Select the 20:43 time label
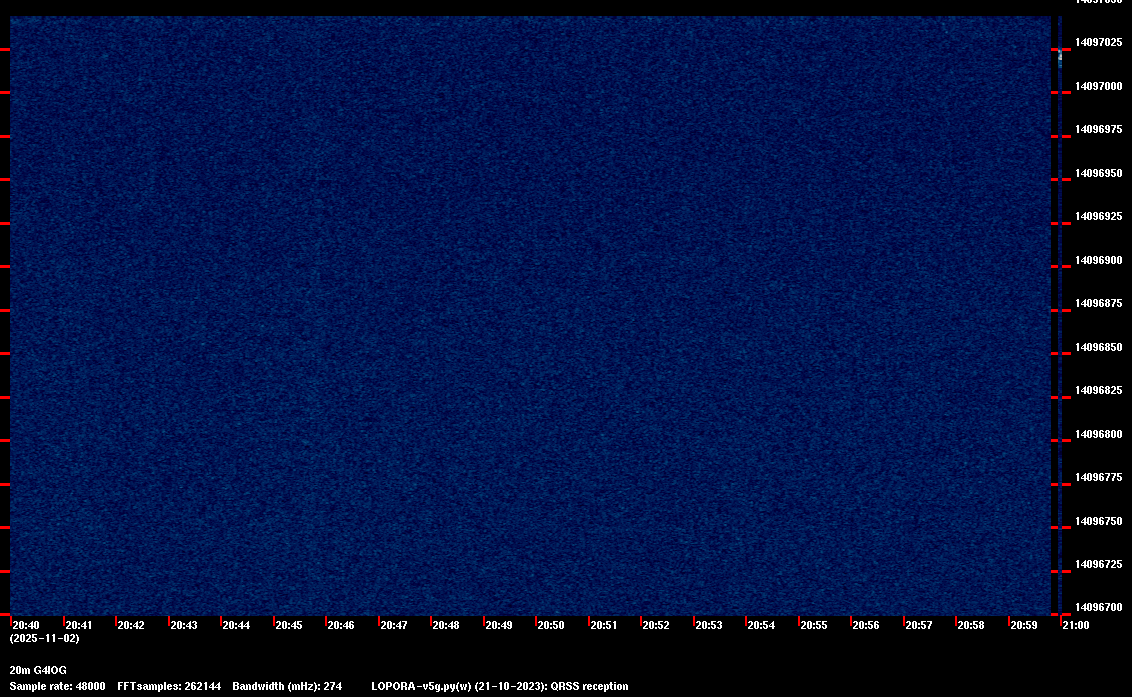The image size is (1132, 697). point(183,625)
